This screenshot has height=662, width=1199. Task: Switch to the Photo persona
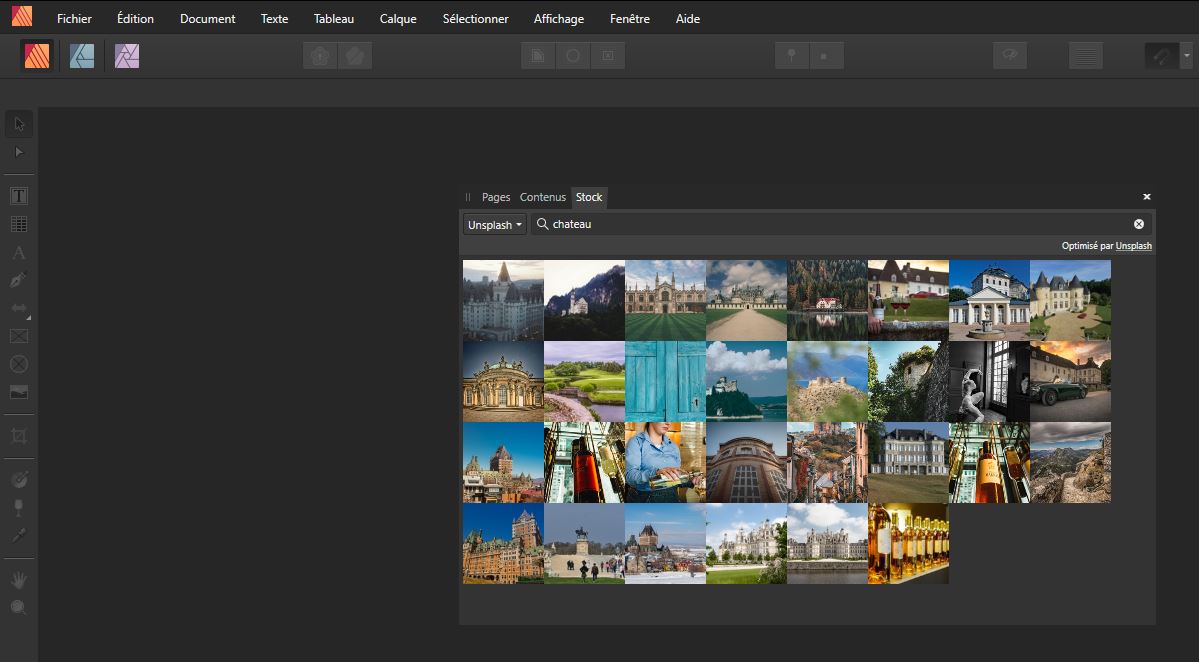click(127, 56)
